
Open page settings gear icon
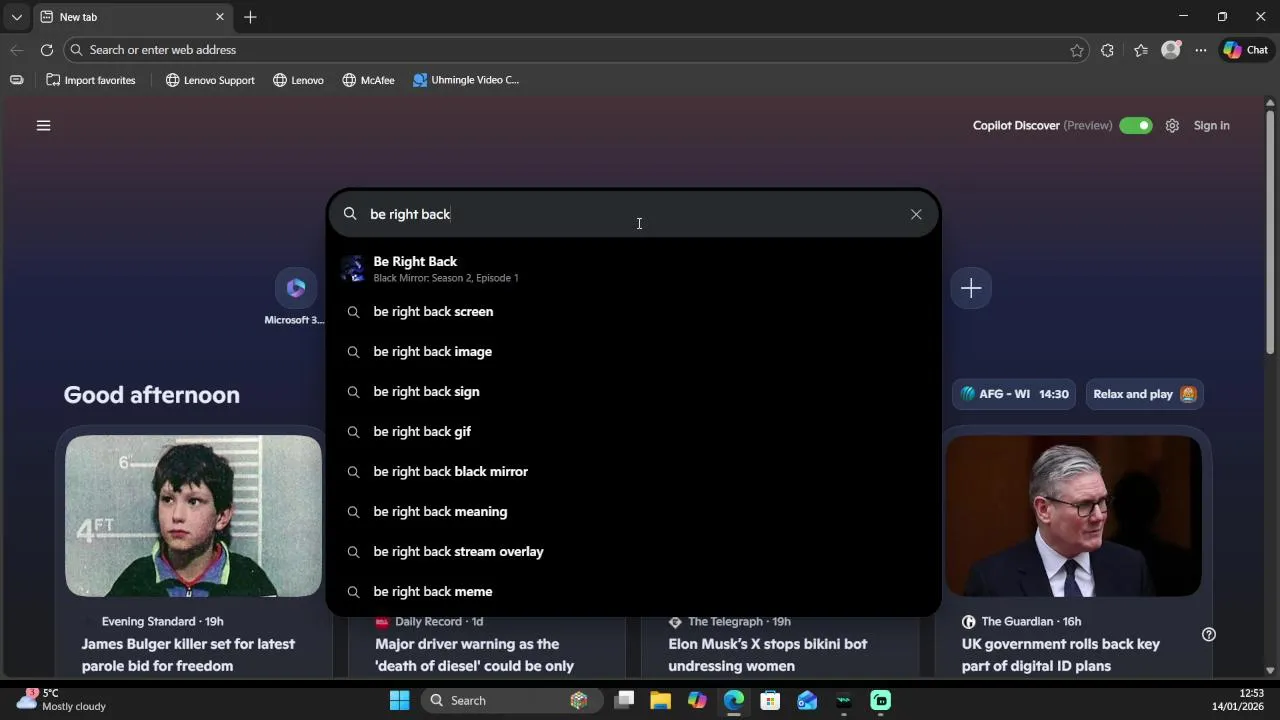(1172, 125)
